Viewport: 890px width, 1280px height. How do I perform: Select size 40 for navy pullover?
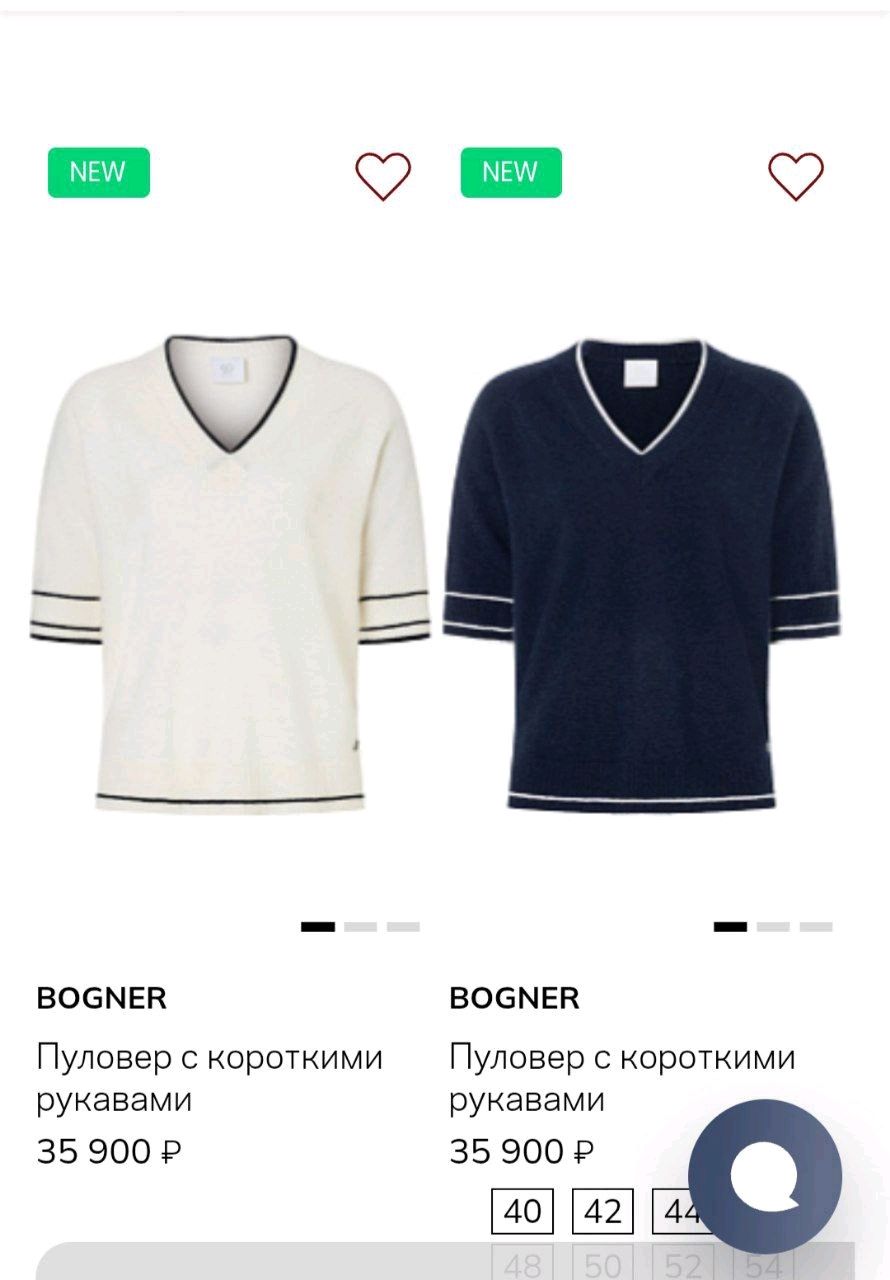[x=522, y=1212]
